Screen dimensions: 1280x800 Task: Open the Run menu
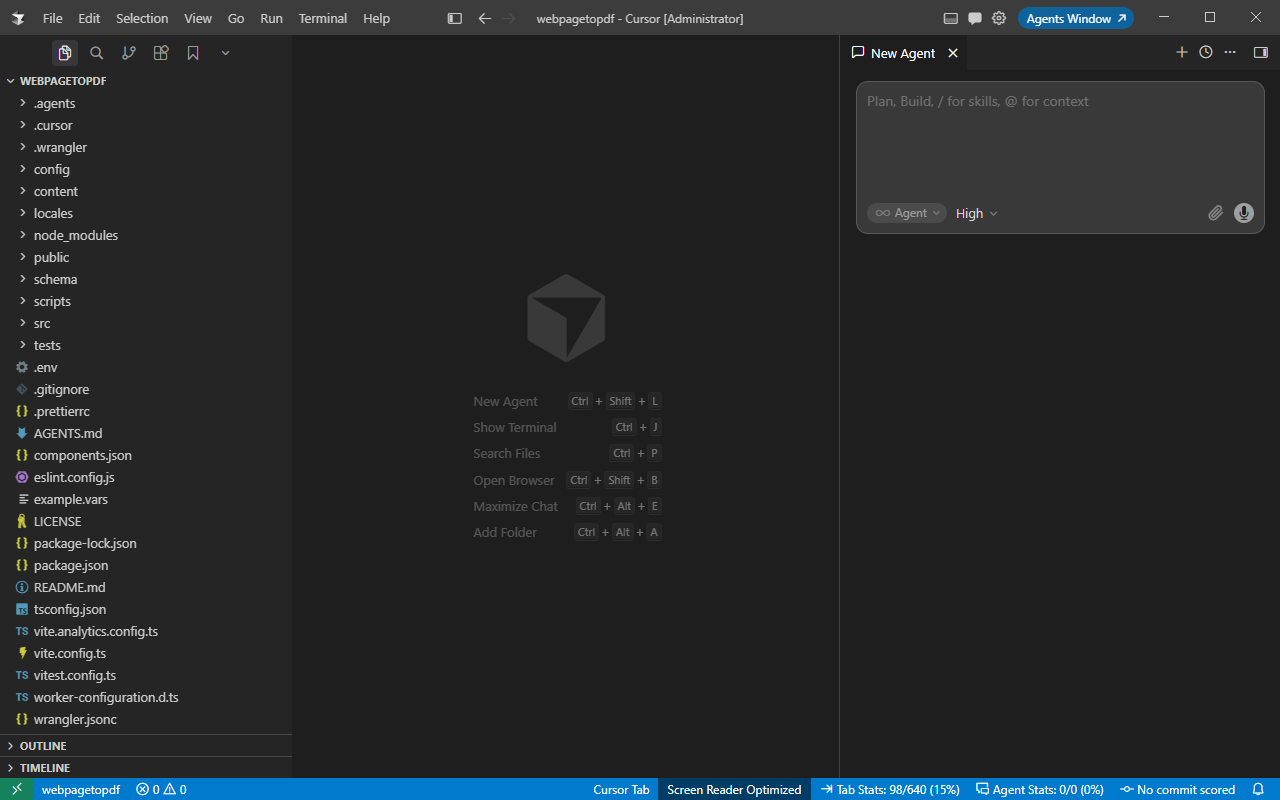(x=271, y=18)
